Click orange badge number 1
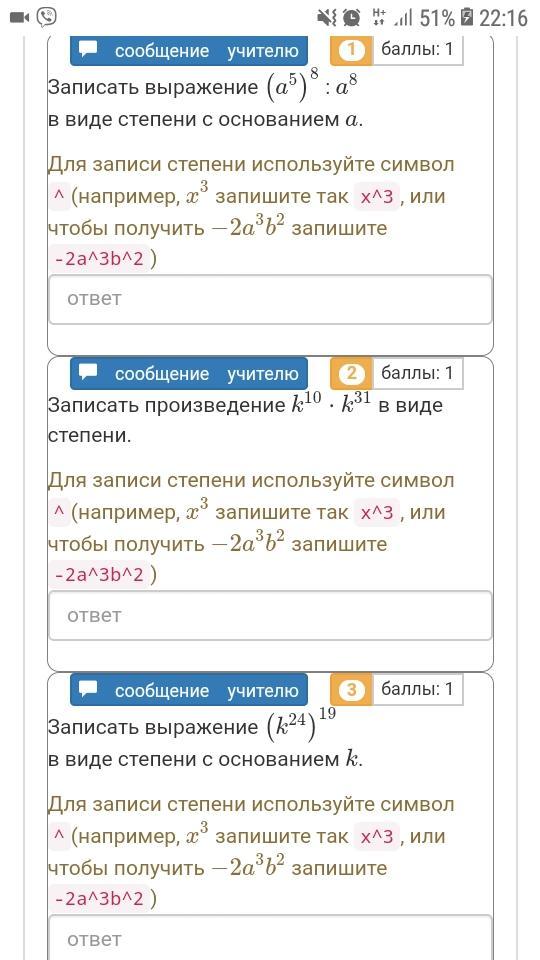This screenshot has height=960, width=540. [351, 50]
